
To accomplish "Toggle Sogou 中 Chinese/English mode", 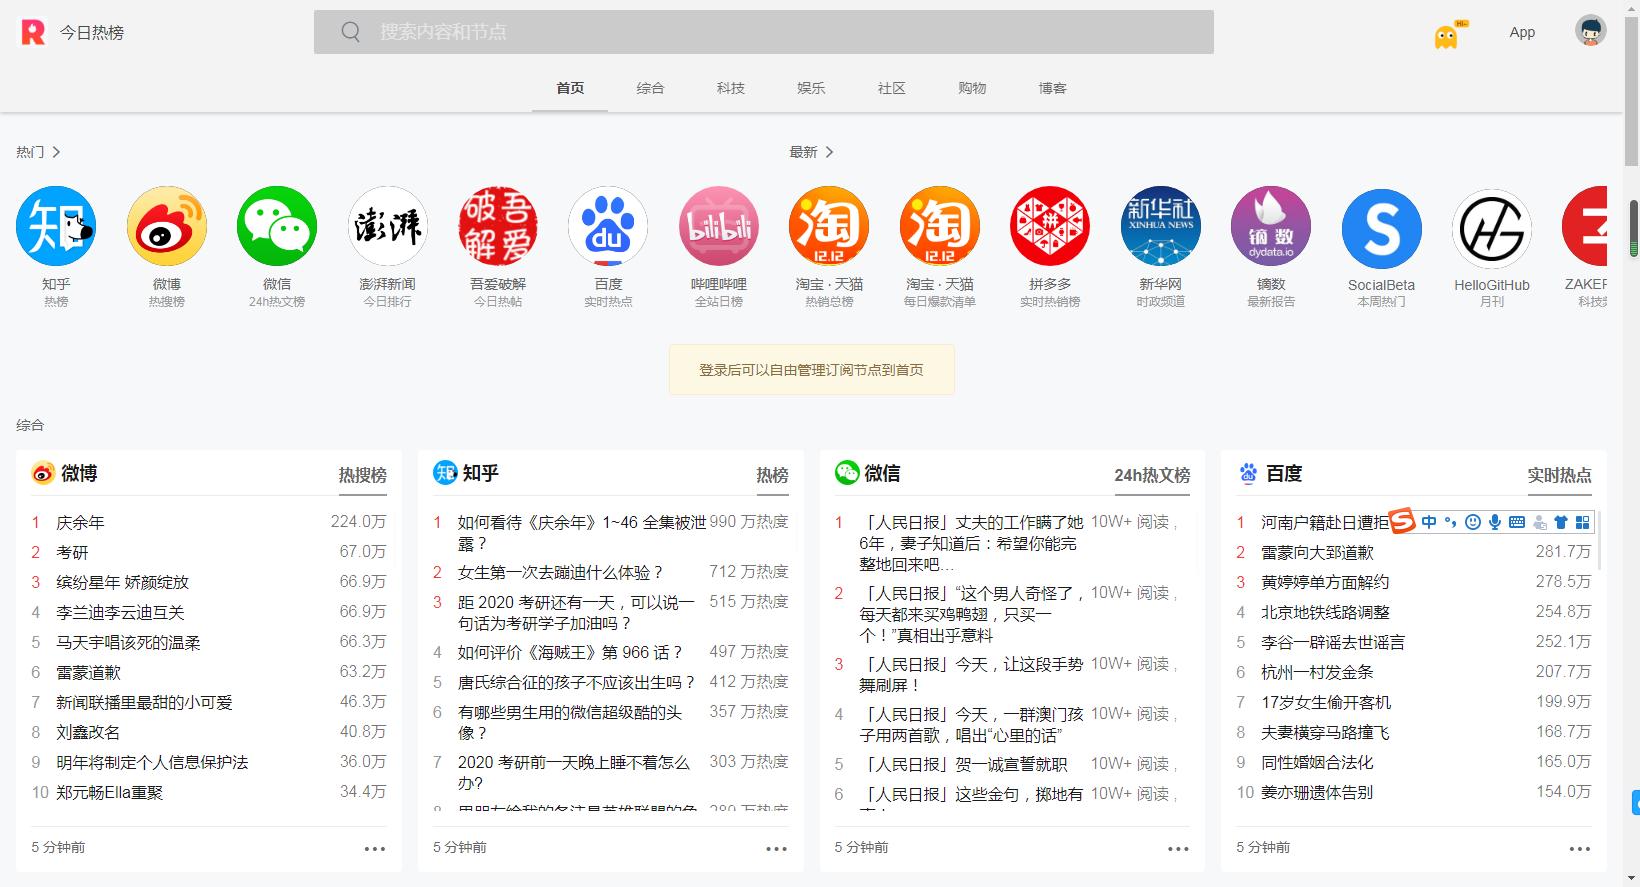I will (x=1429, y=522).
